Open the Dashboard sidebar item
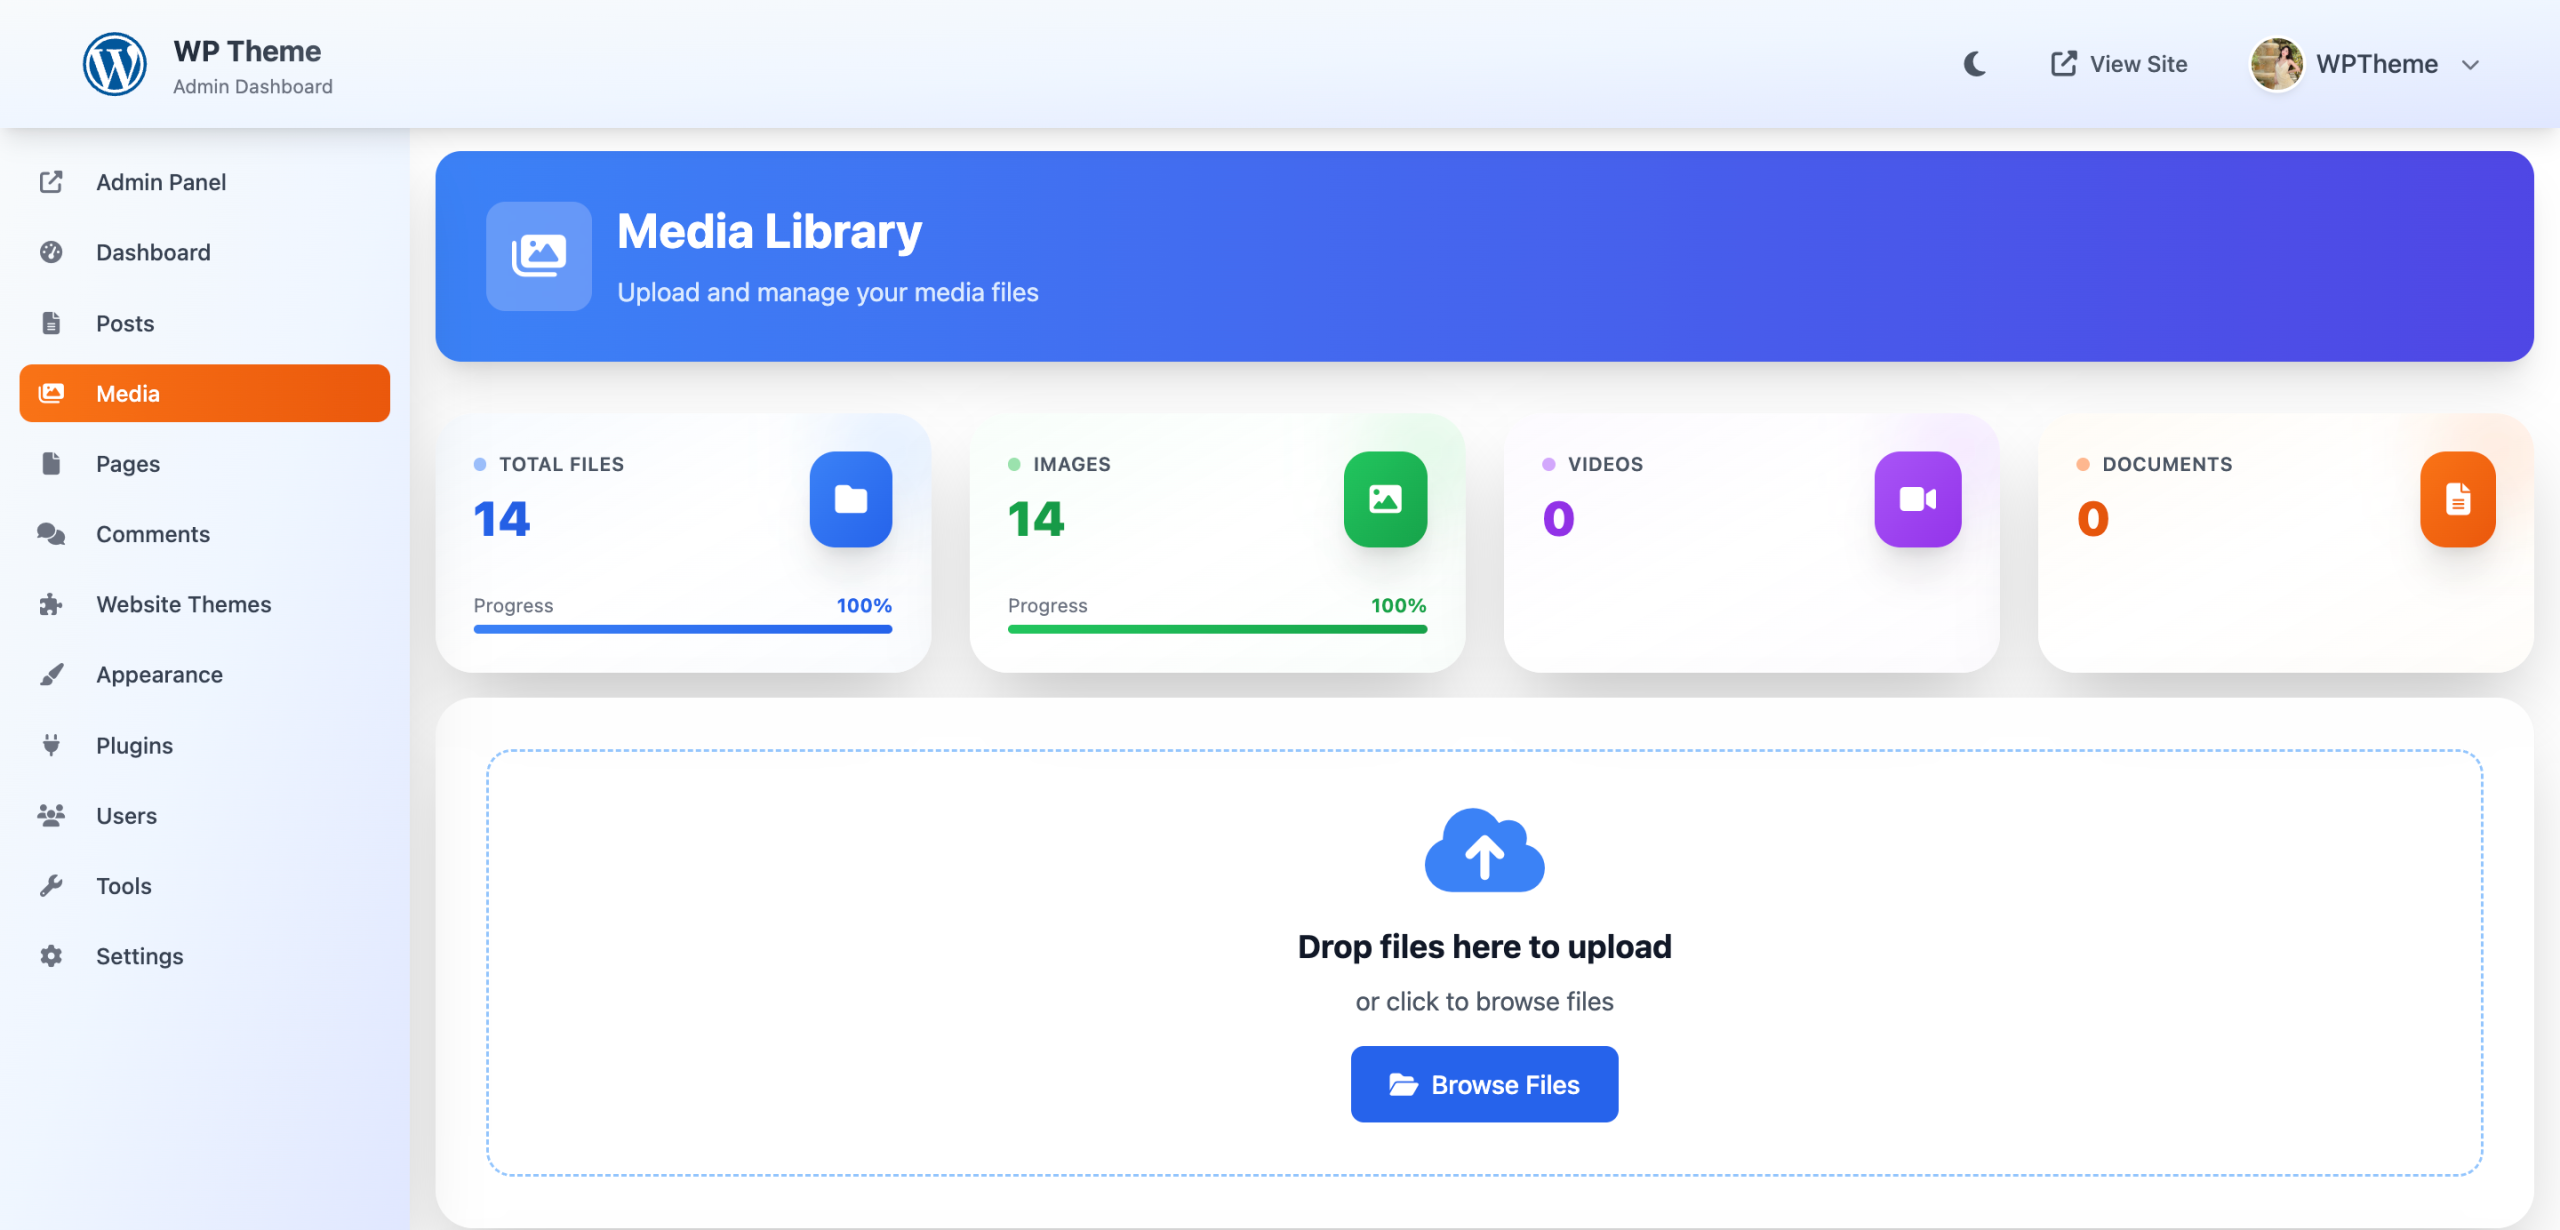 click(153, 252)
